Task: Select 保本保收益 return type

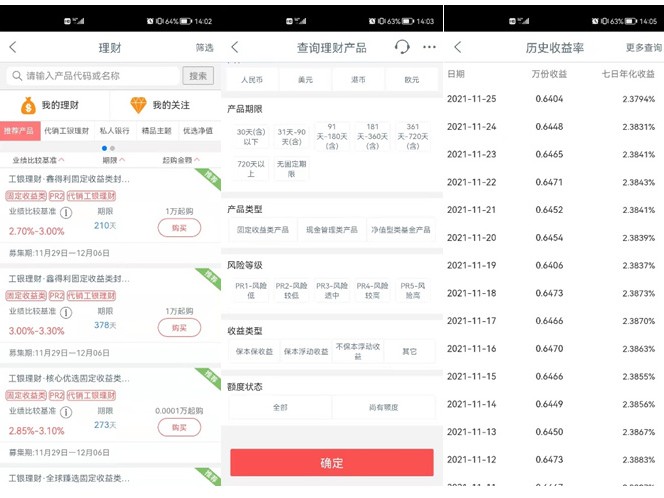Action: click(254, 351)
